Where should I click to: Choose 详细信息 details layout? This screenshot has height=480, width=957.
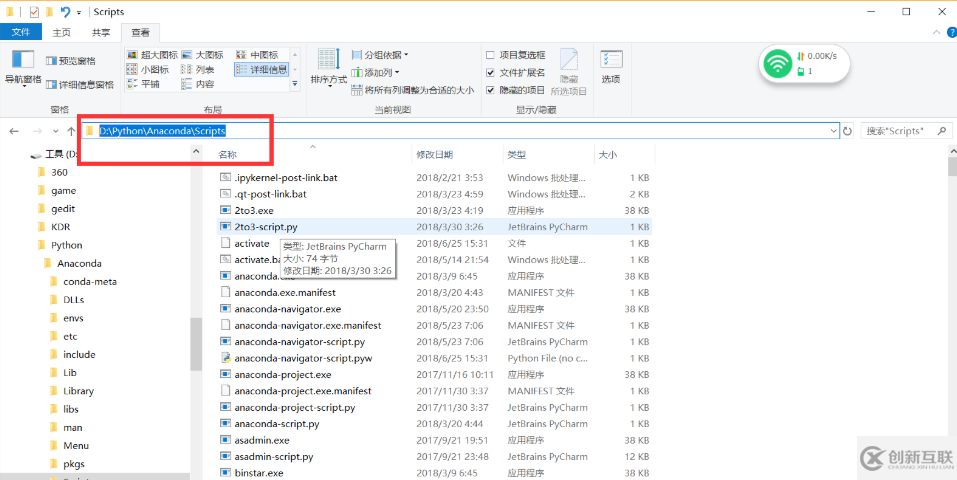pos(261,70)
